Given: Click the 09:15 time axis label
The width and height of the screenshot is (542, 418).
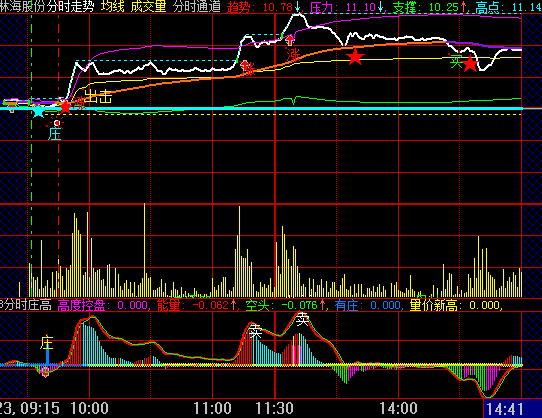Looking at the screenshot, I should click(40, 408).
